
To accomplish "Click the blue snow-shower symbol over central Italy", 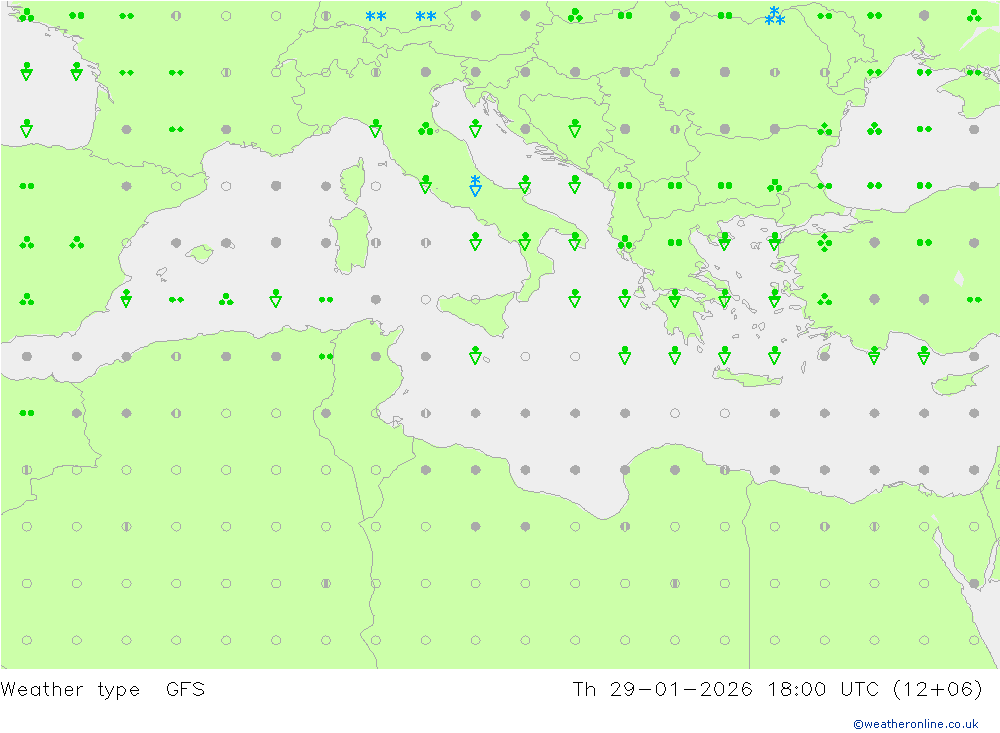I will point(475,186).
